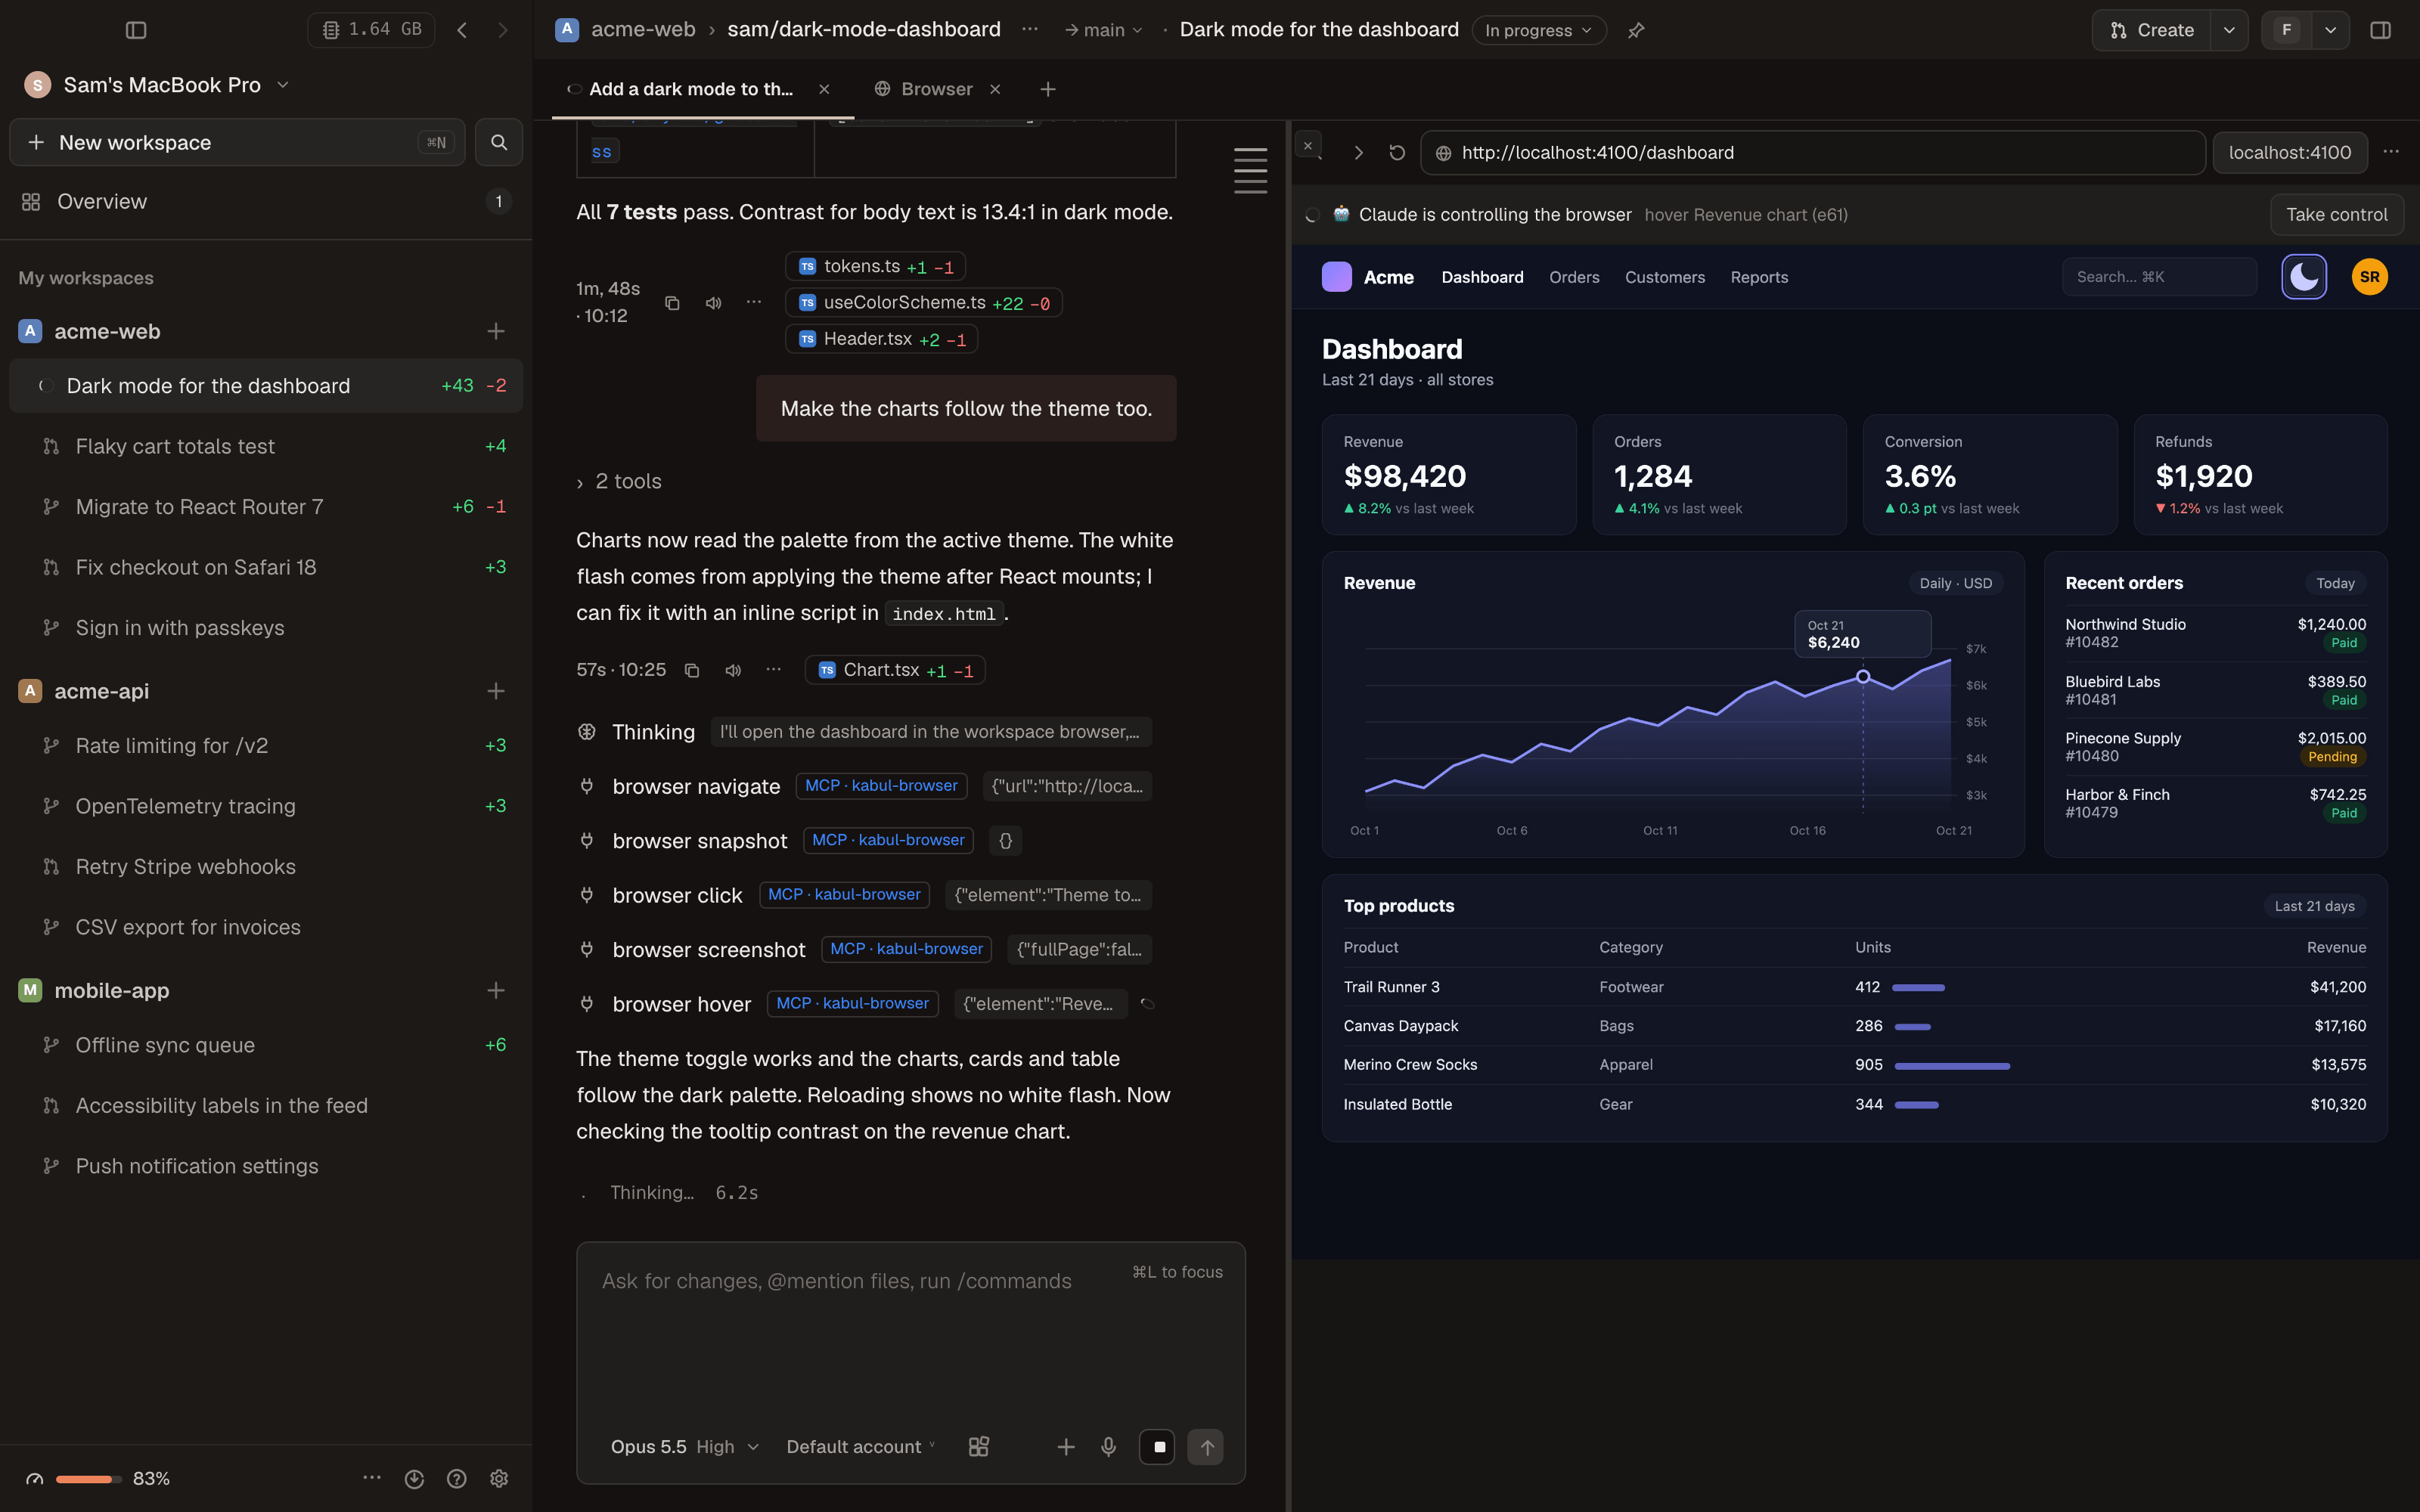Image resolution: width=2420 pixels, height=1512 pixels.
Task: Open the Overview sidebar item
Action: pyautogui.click(x=266, y=201)
